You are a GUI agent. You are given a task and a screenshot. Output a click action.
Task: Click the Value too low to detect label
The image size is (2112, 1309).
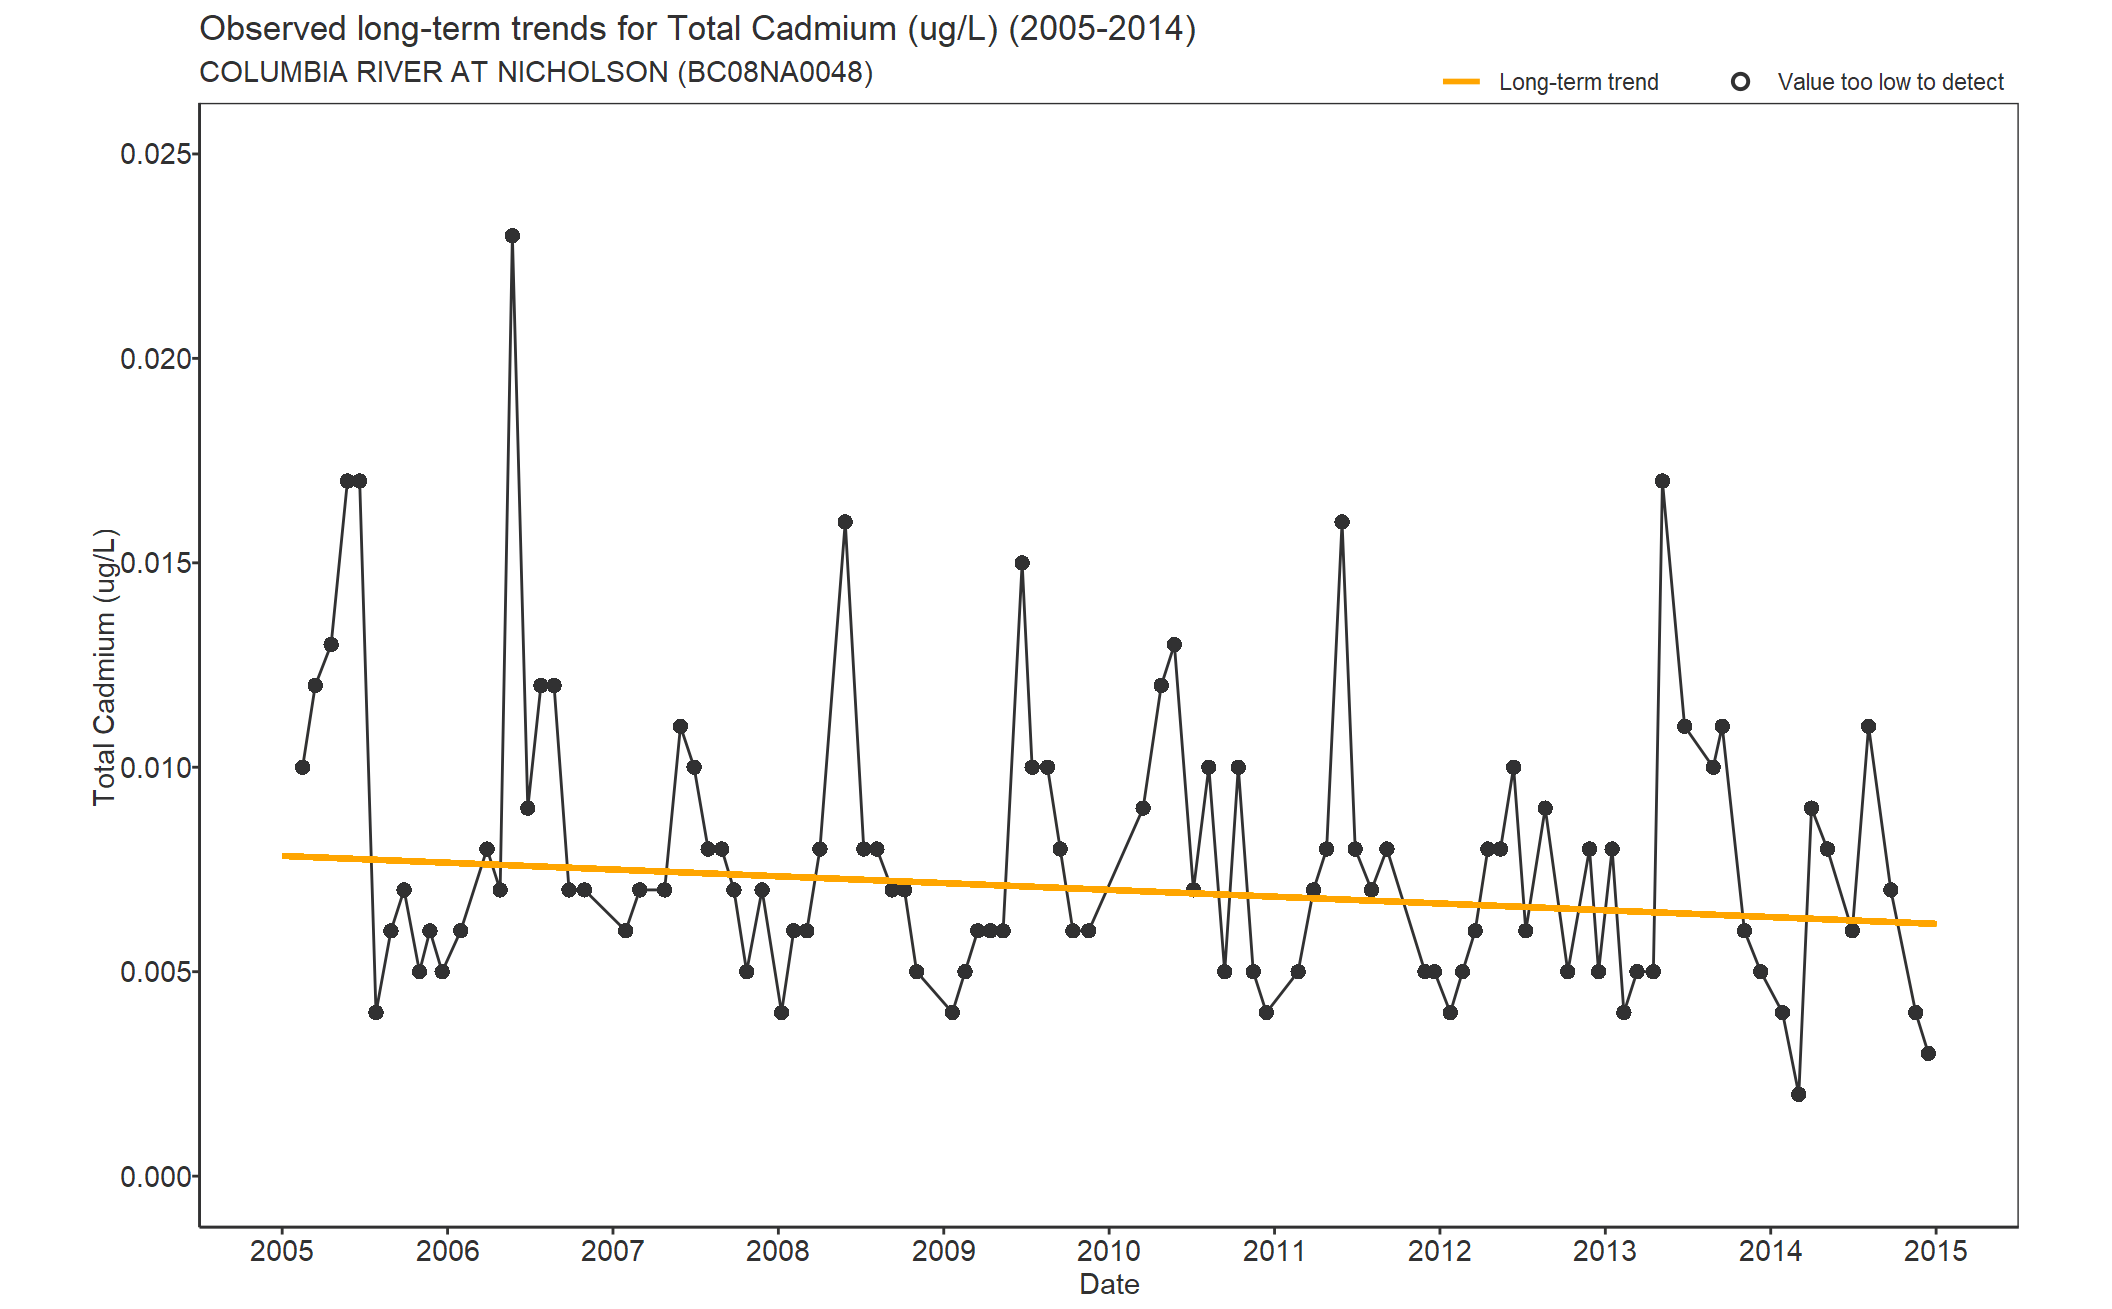(1890, 82)
